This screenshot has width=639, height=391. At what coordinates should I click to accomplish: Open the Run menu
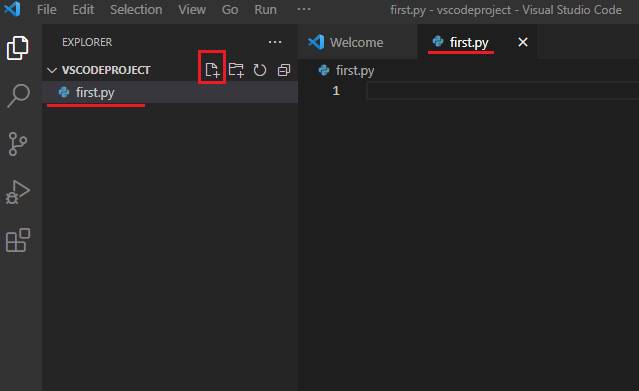click(x=265, y=9)
